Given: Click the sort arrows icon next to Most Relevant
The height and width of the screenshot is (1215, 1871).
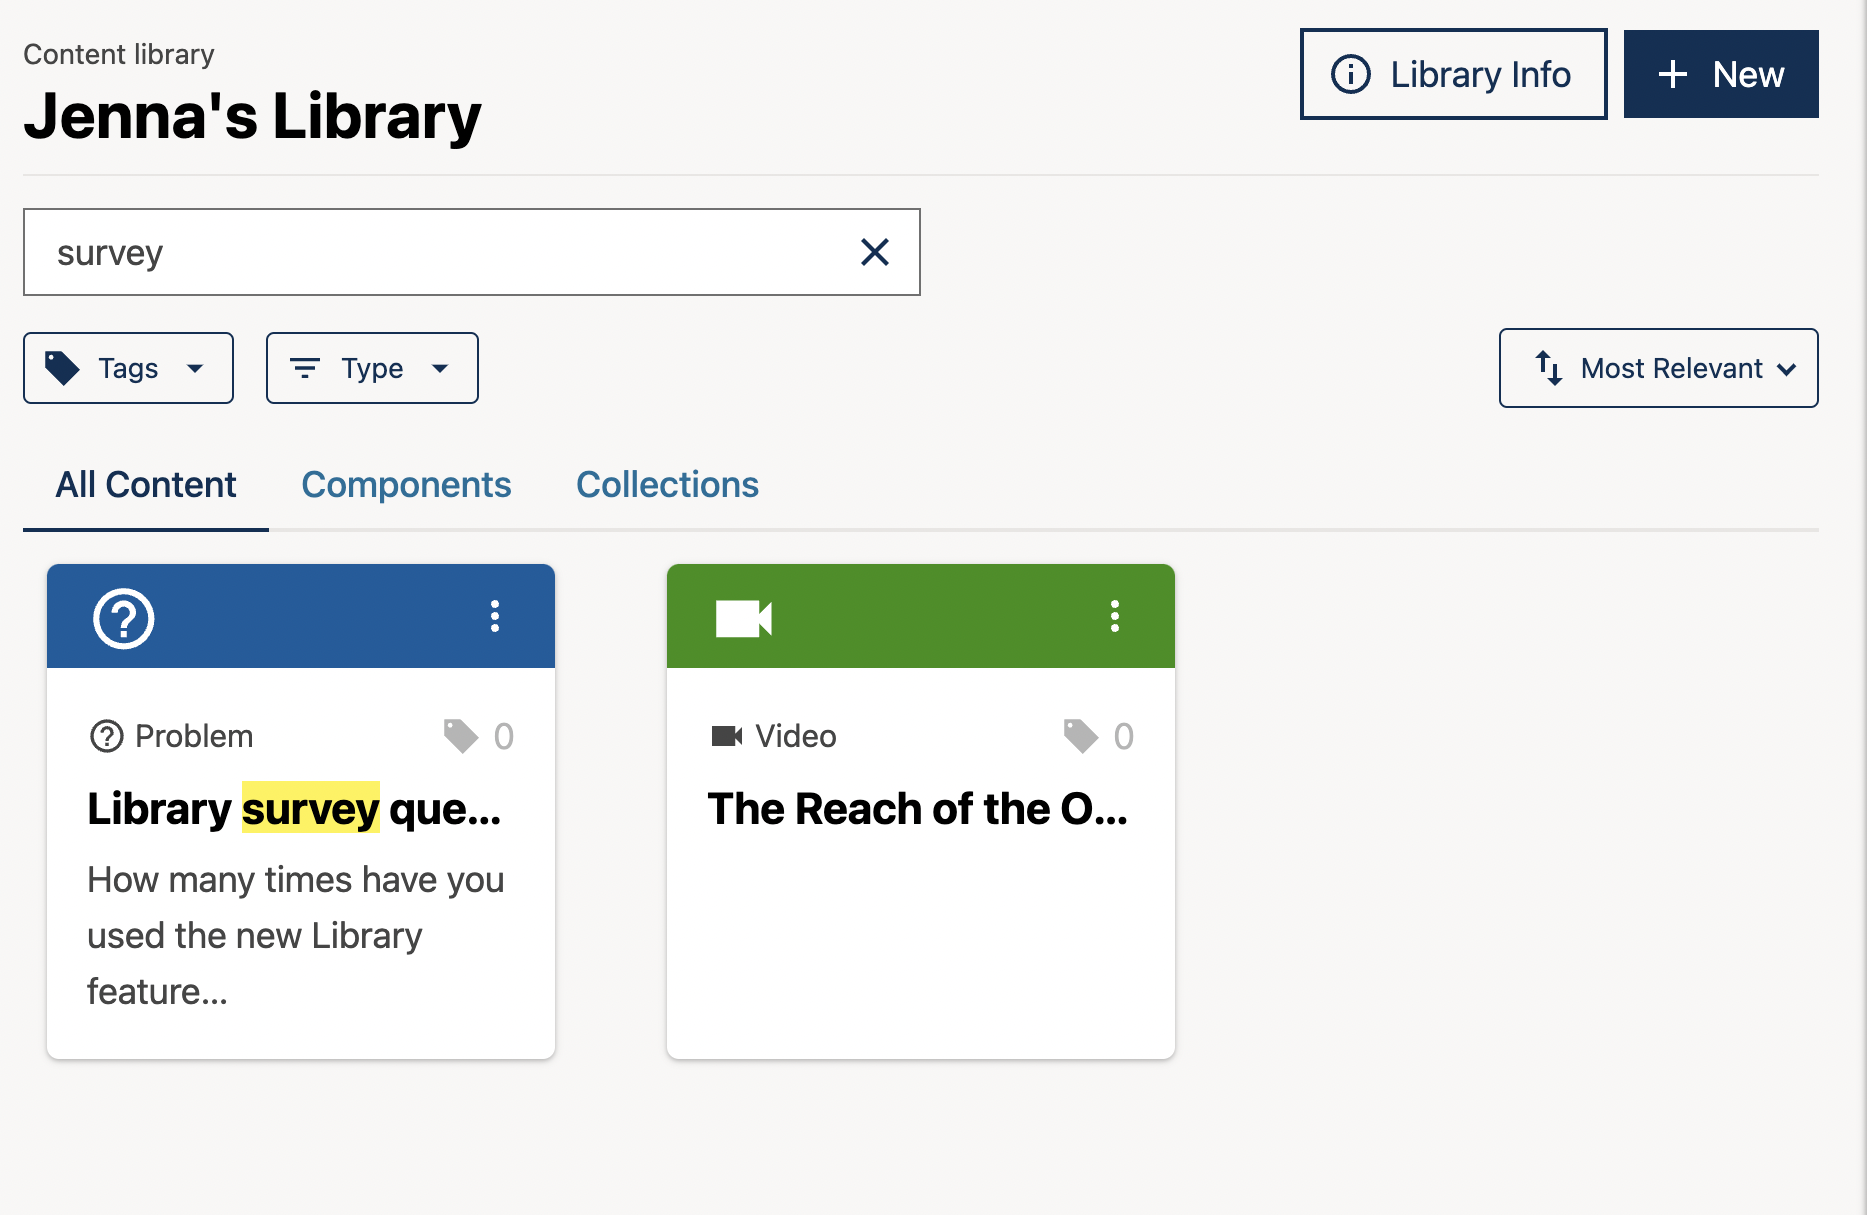Looking at the screenshot, I should tap(1548, 368).
